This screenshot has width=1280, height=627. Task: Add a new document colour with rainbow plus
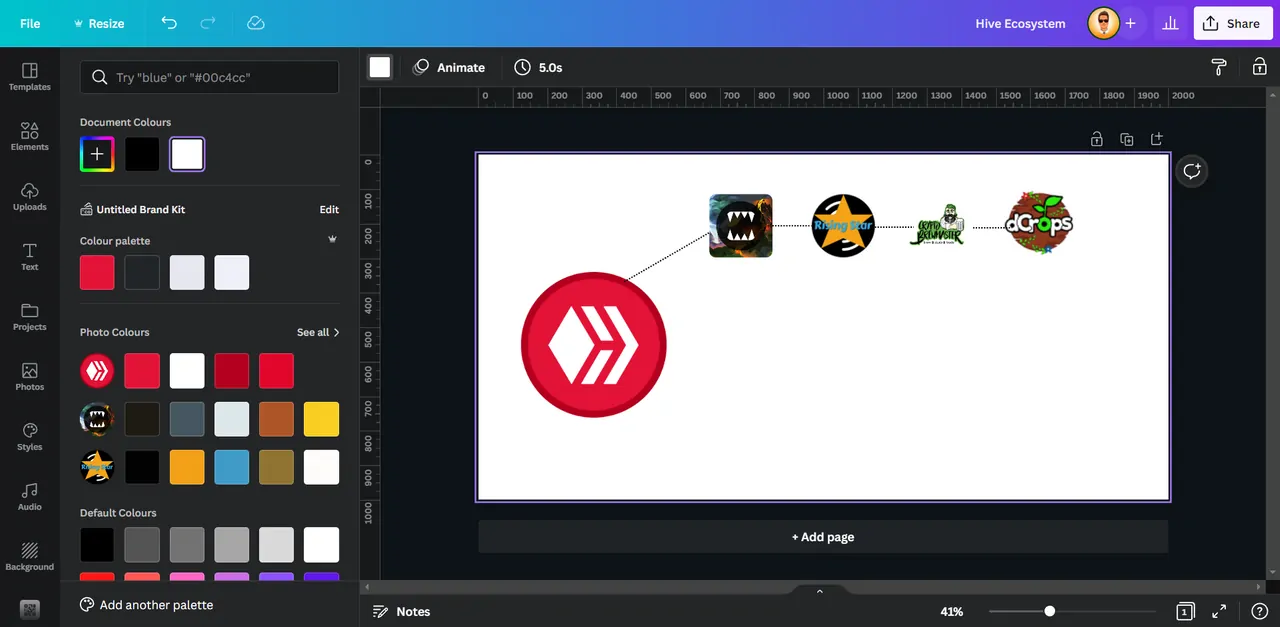pos(97,154)
